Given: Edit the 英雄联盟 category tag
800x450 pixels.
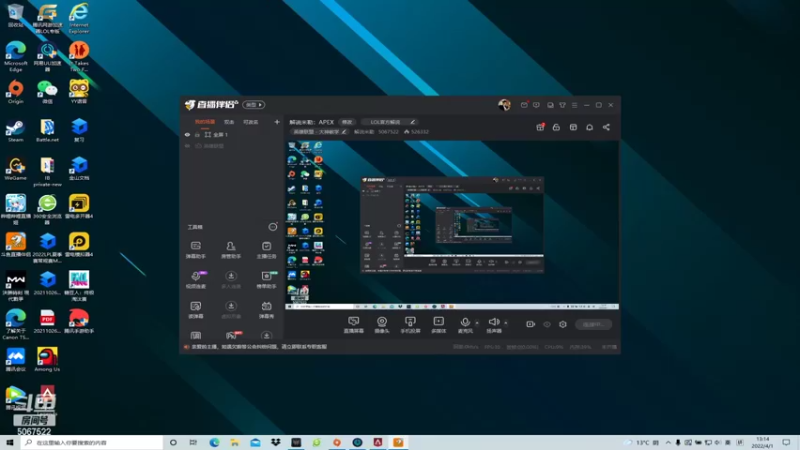Looking at the screenshot, I should (319, 132).
